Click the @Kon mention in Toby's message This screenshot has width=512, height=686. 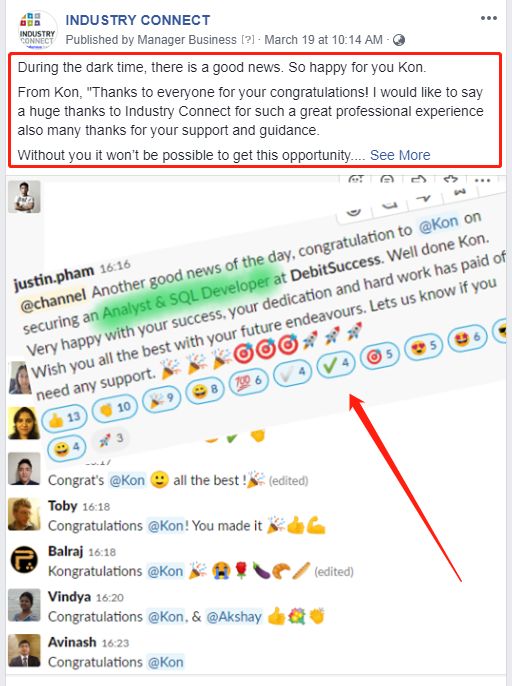tap(165, 526)
